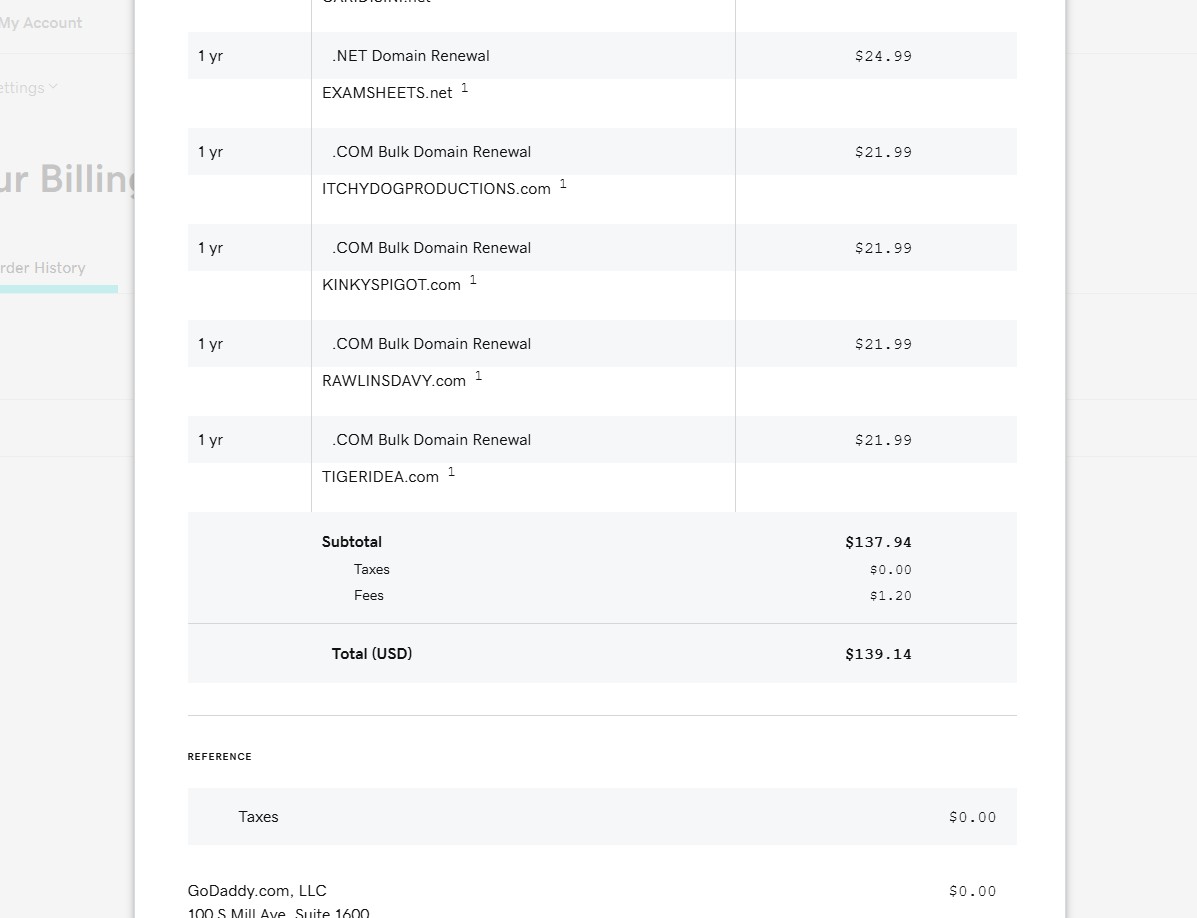1197x918 pixels.
Task: Click footnote marker beside EXAMSHEETS.net
Action: (465, 88)
